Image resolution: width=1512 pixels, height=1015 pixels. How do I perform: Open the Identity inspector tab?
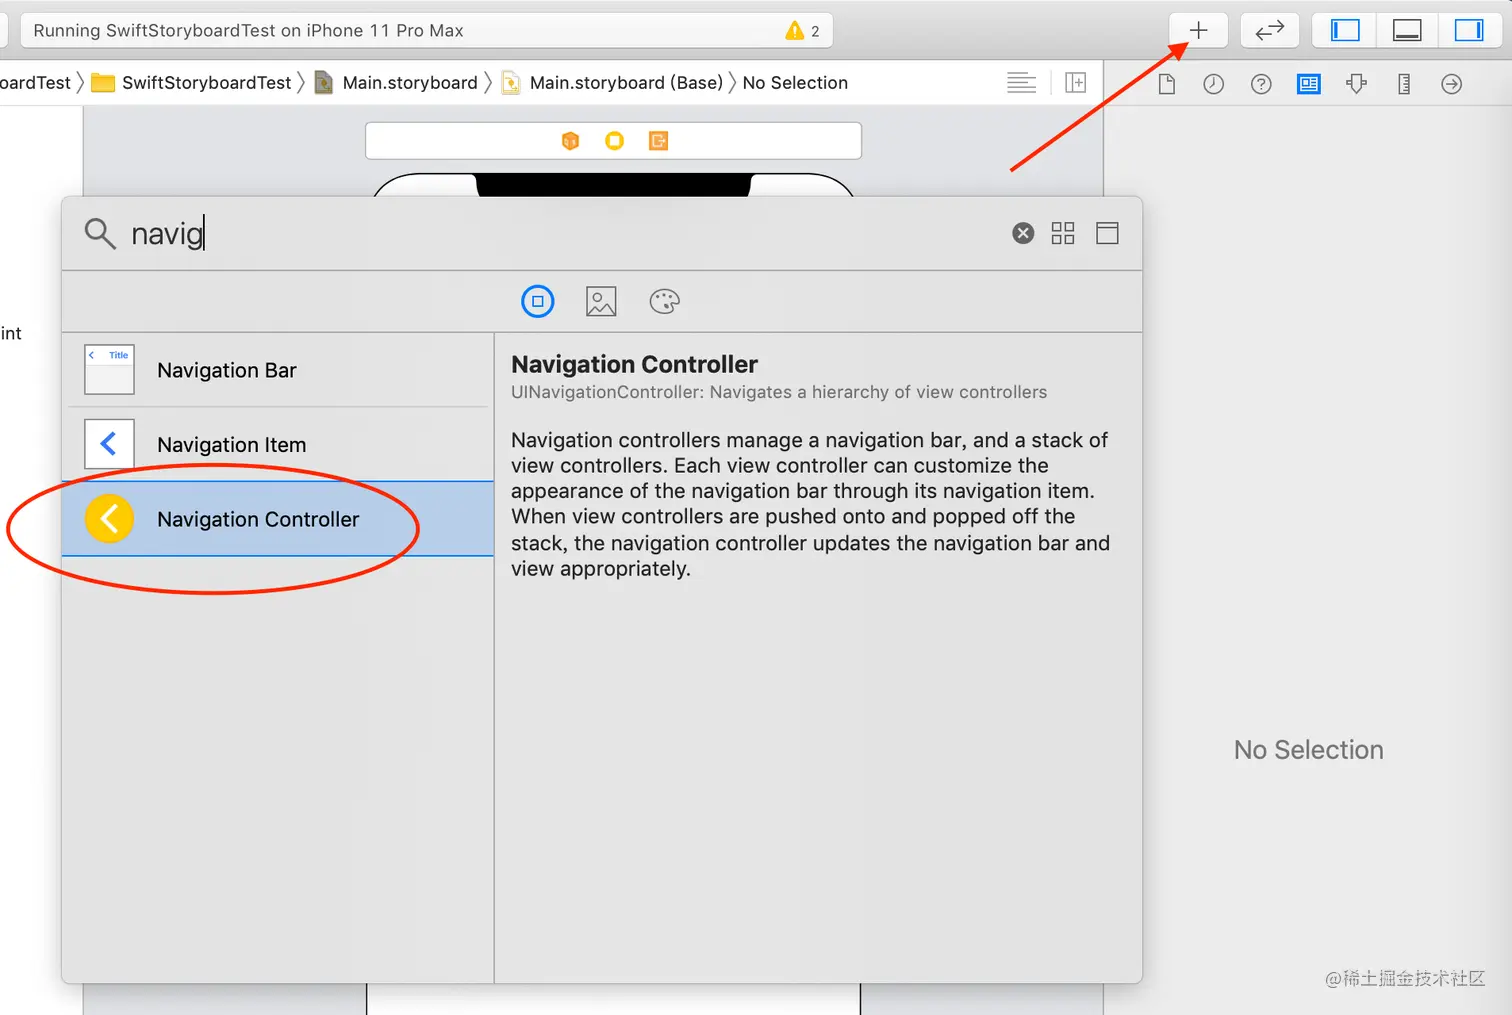click(x=1308, y=84)
